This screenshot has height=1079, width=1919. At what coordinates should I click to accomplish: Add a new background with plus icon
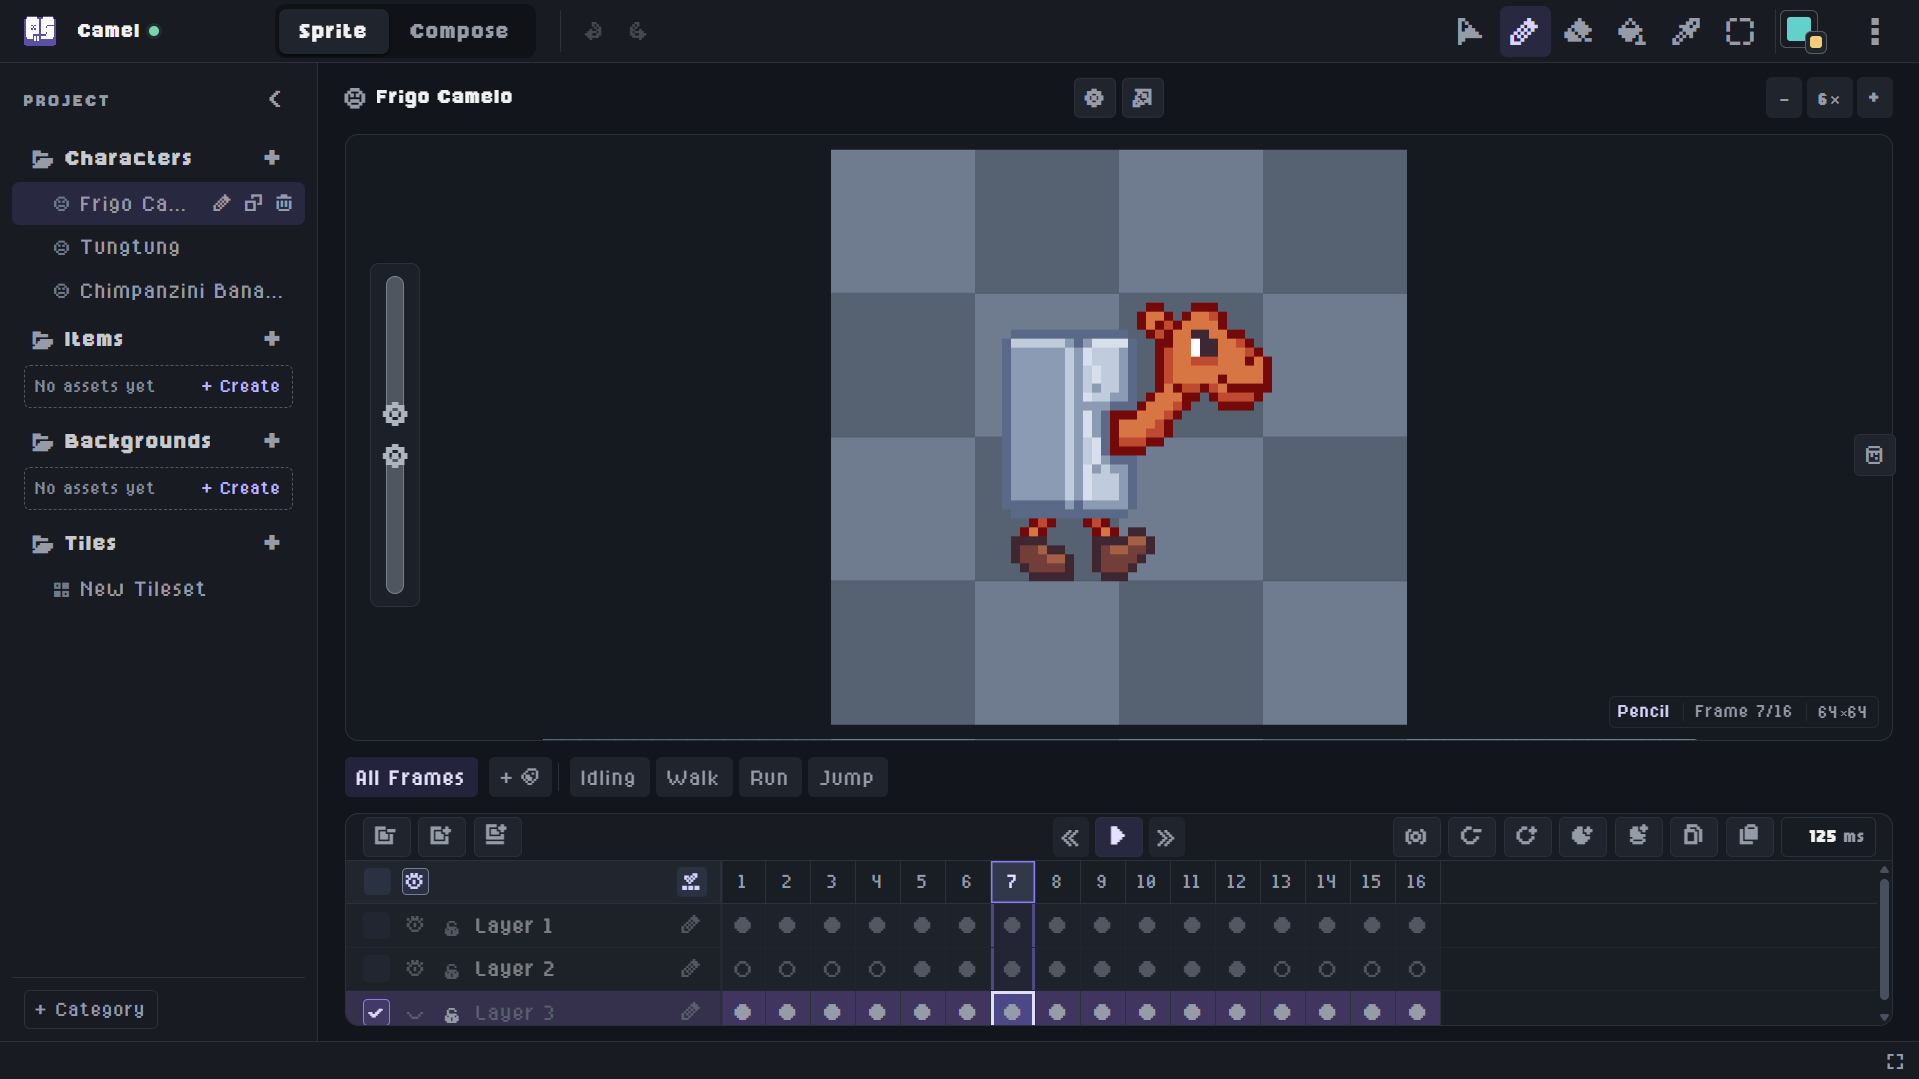click(272, 441)
